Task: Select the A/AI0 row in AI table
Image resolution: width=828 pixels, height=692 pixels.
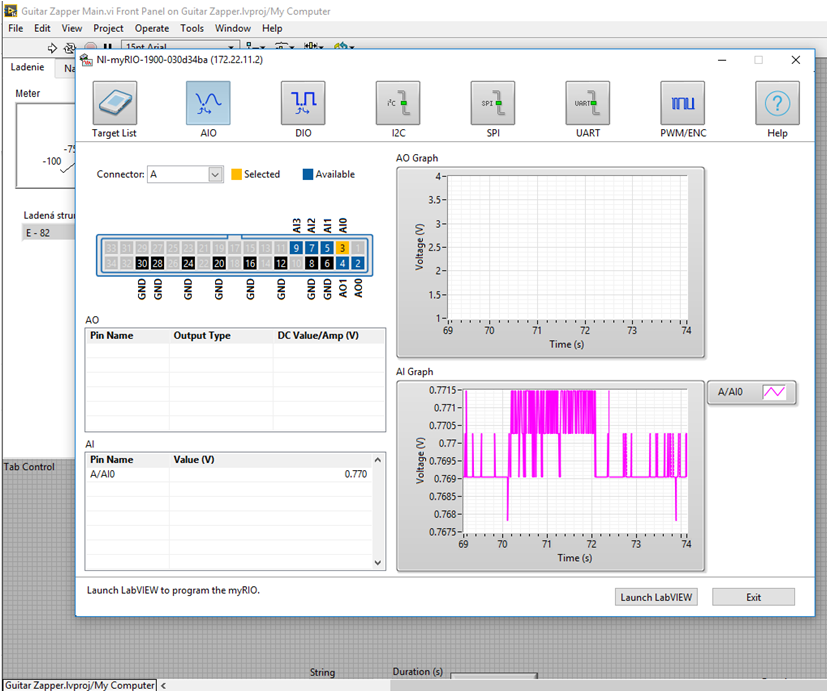Action: click(x=229, y=474)
